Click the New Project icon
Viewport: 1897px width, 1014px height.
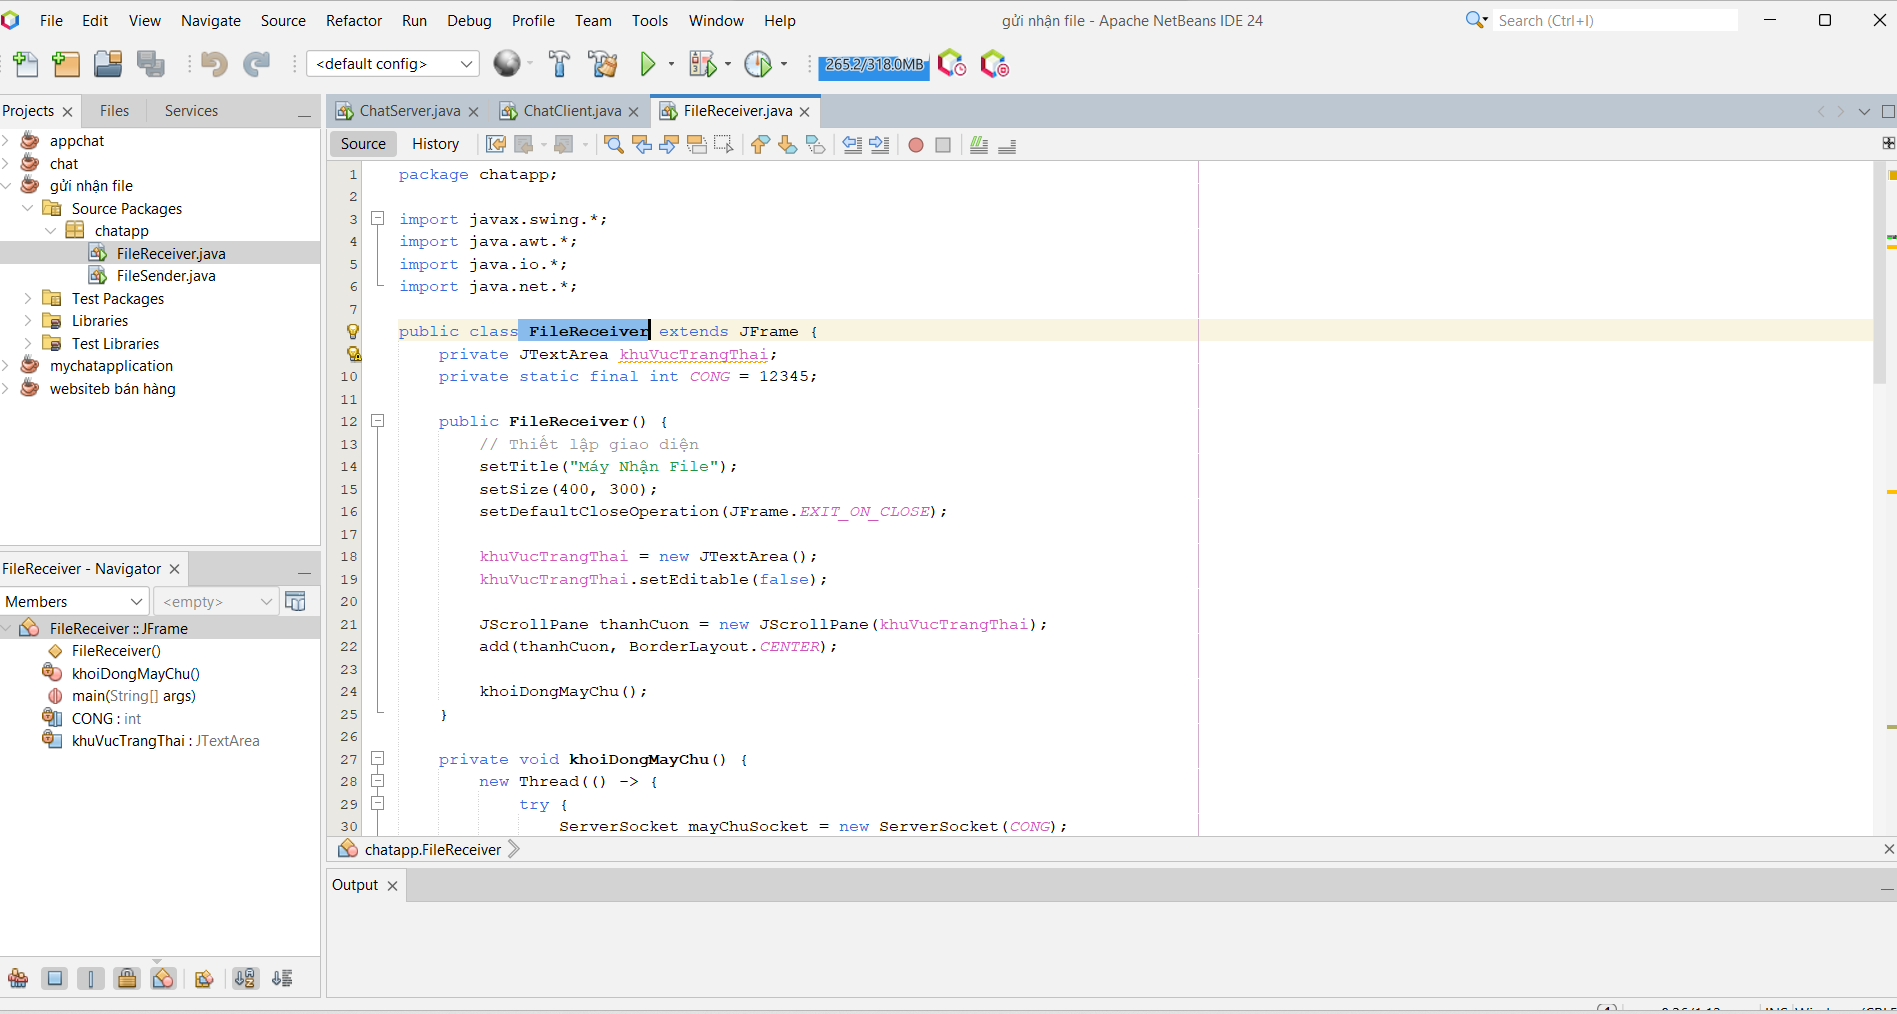(66, 65)
